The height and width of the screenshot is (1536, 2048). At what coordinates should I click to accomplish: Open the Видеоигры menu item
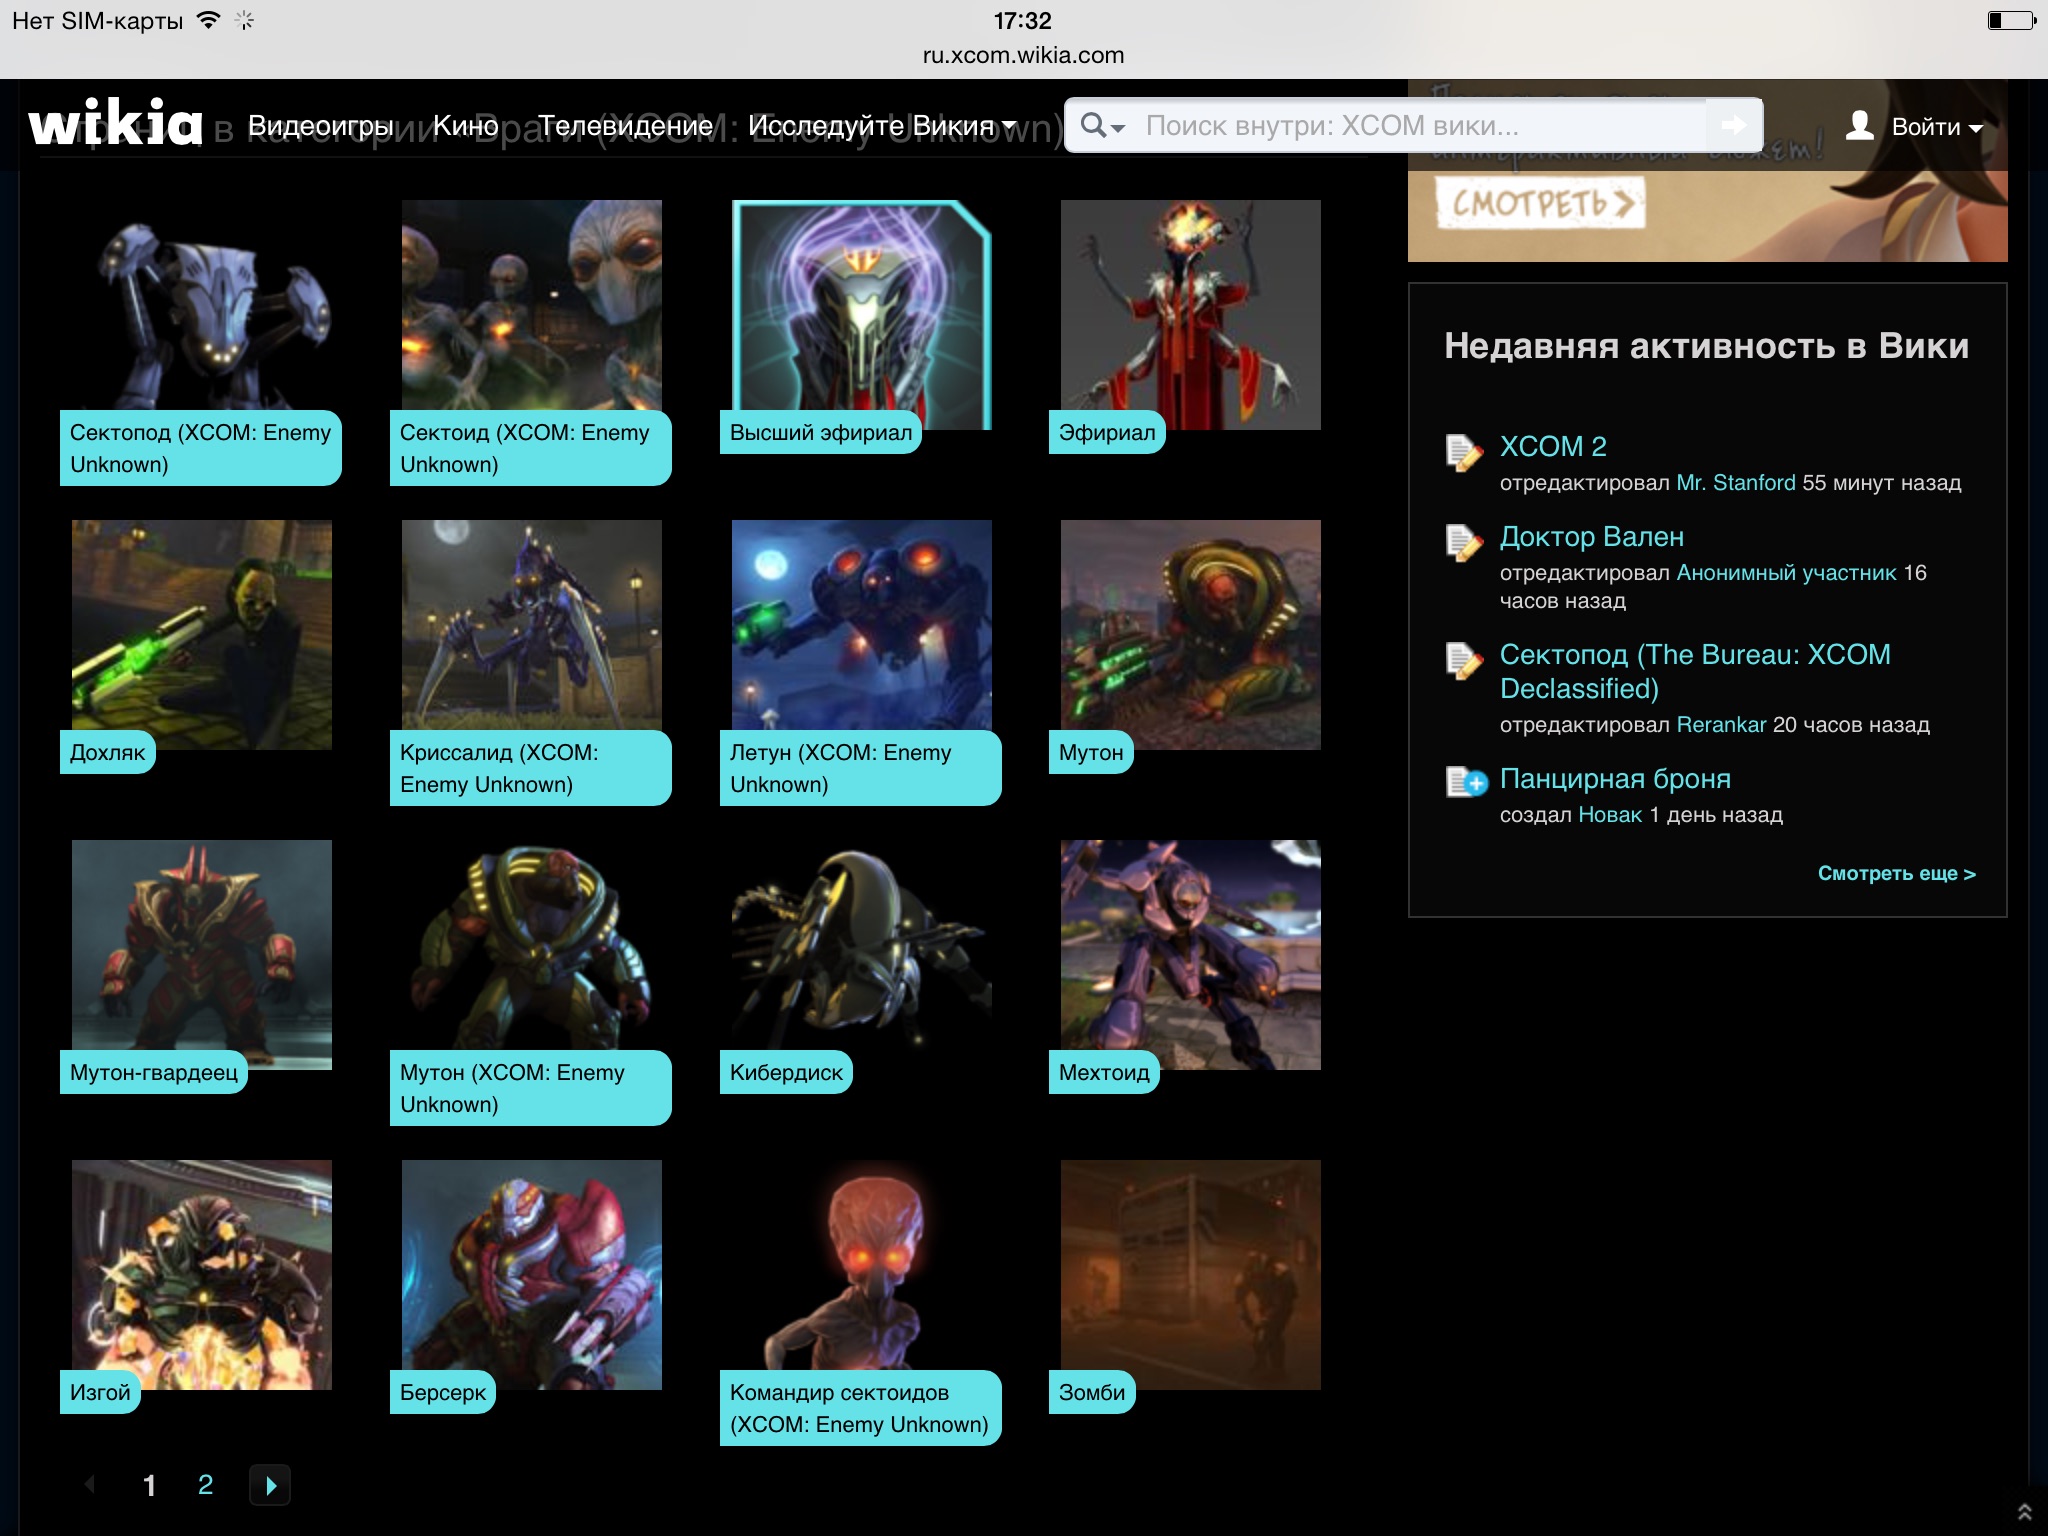coord(320,126)
